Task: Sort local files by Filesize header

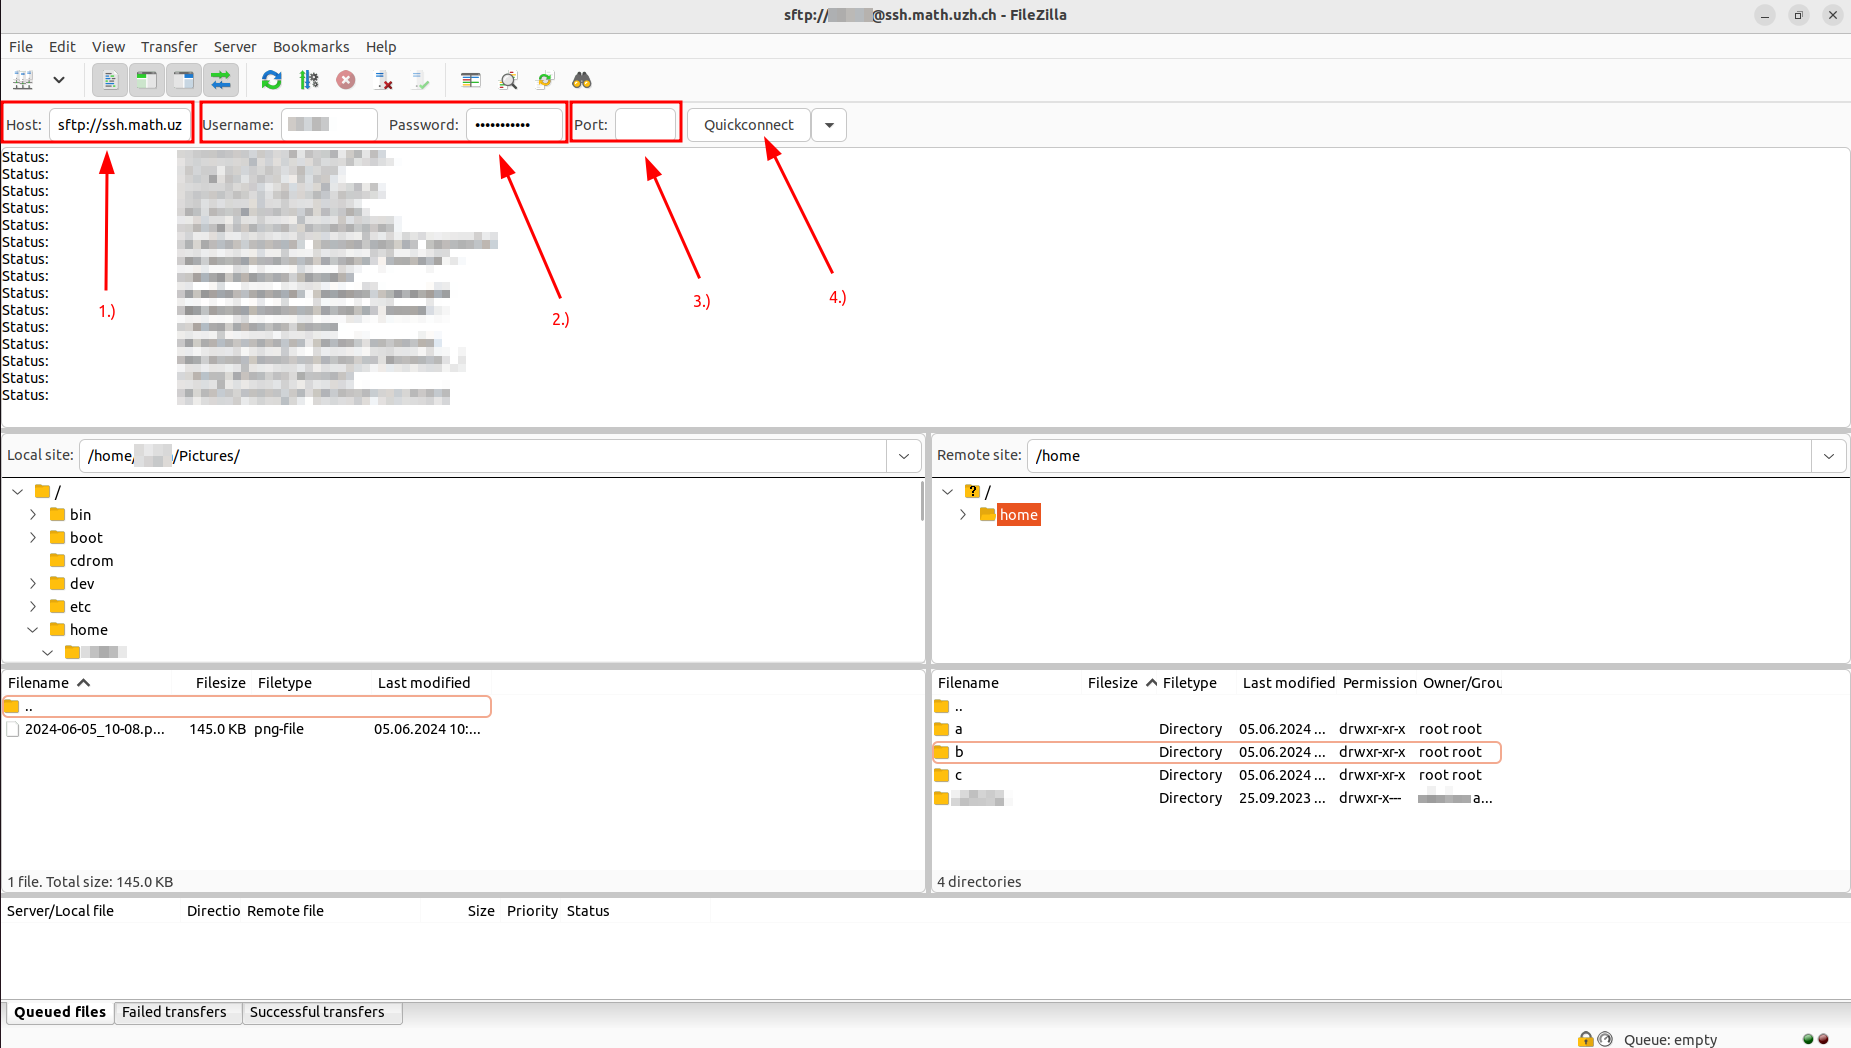Action: pos(220,683)
